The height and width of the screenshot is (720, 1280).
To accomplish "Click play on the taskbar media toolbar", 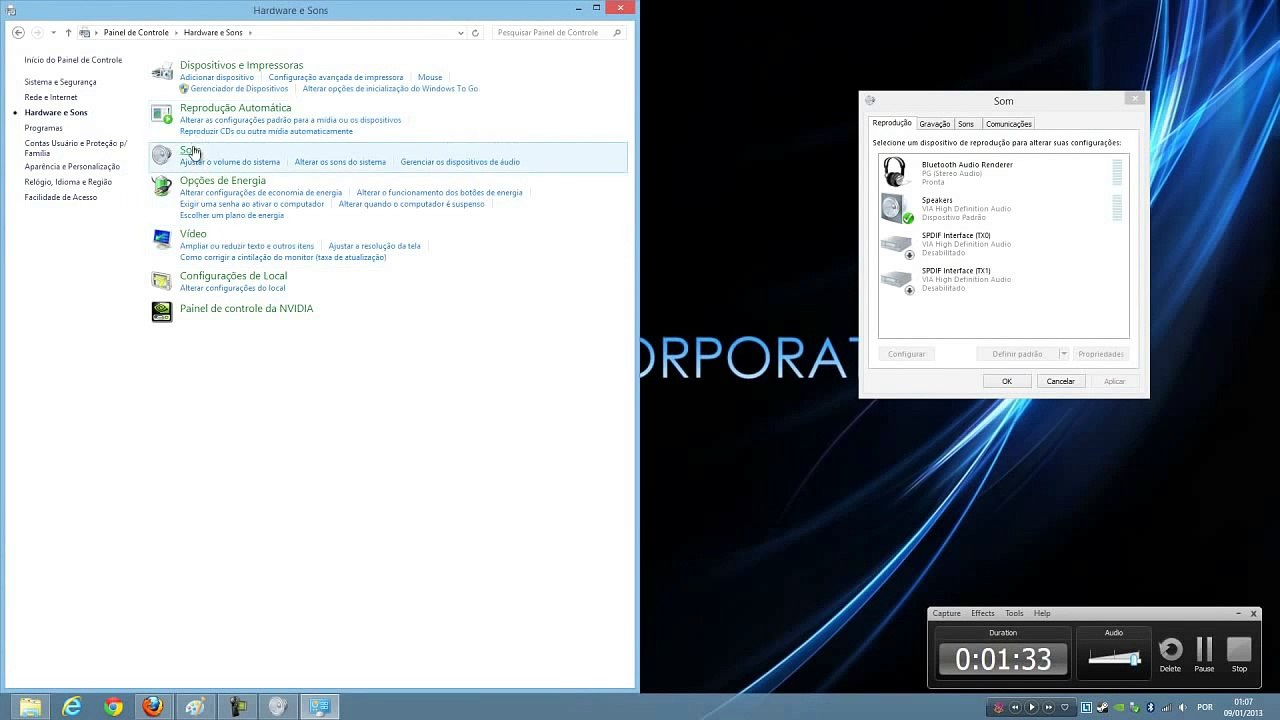I will point(1032,707).
